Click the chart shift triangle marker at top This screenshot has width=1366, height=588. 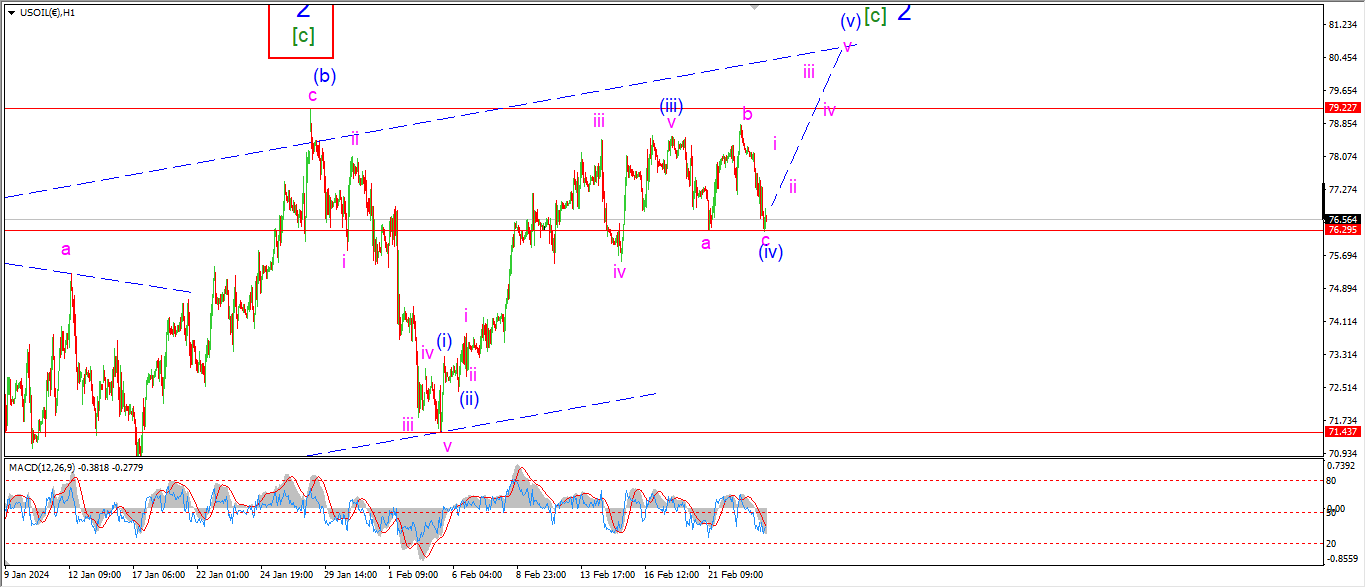point(755,6)
